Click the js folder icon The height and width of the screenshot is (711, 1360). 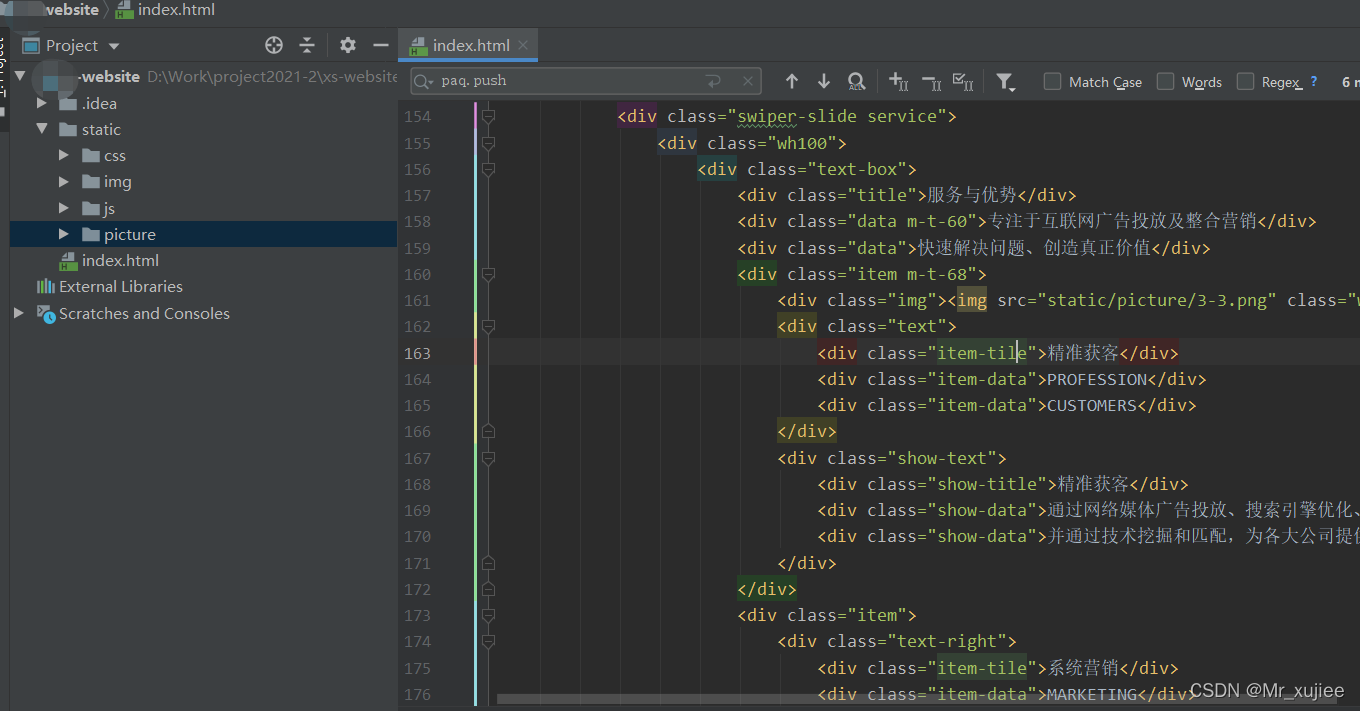coord(90,208)
